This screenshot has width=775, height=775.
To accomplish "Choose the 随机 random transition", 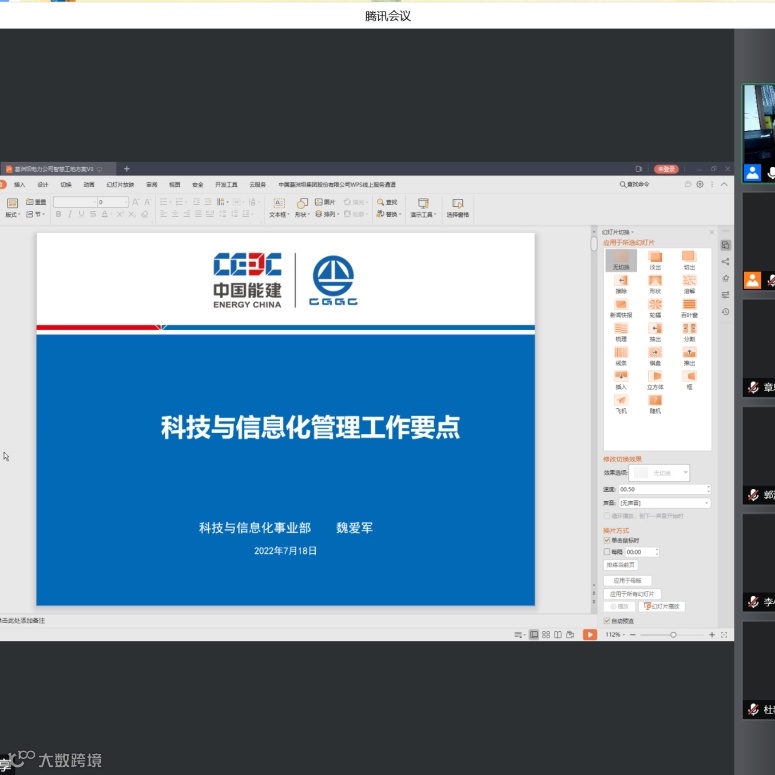I will coord(655,404).
